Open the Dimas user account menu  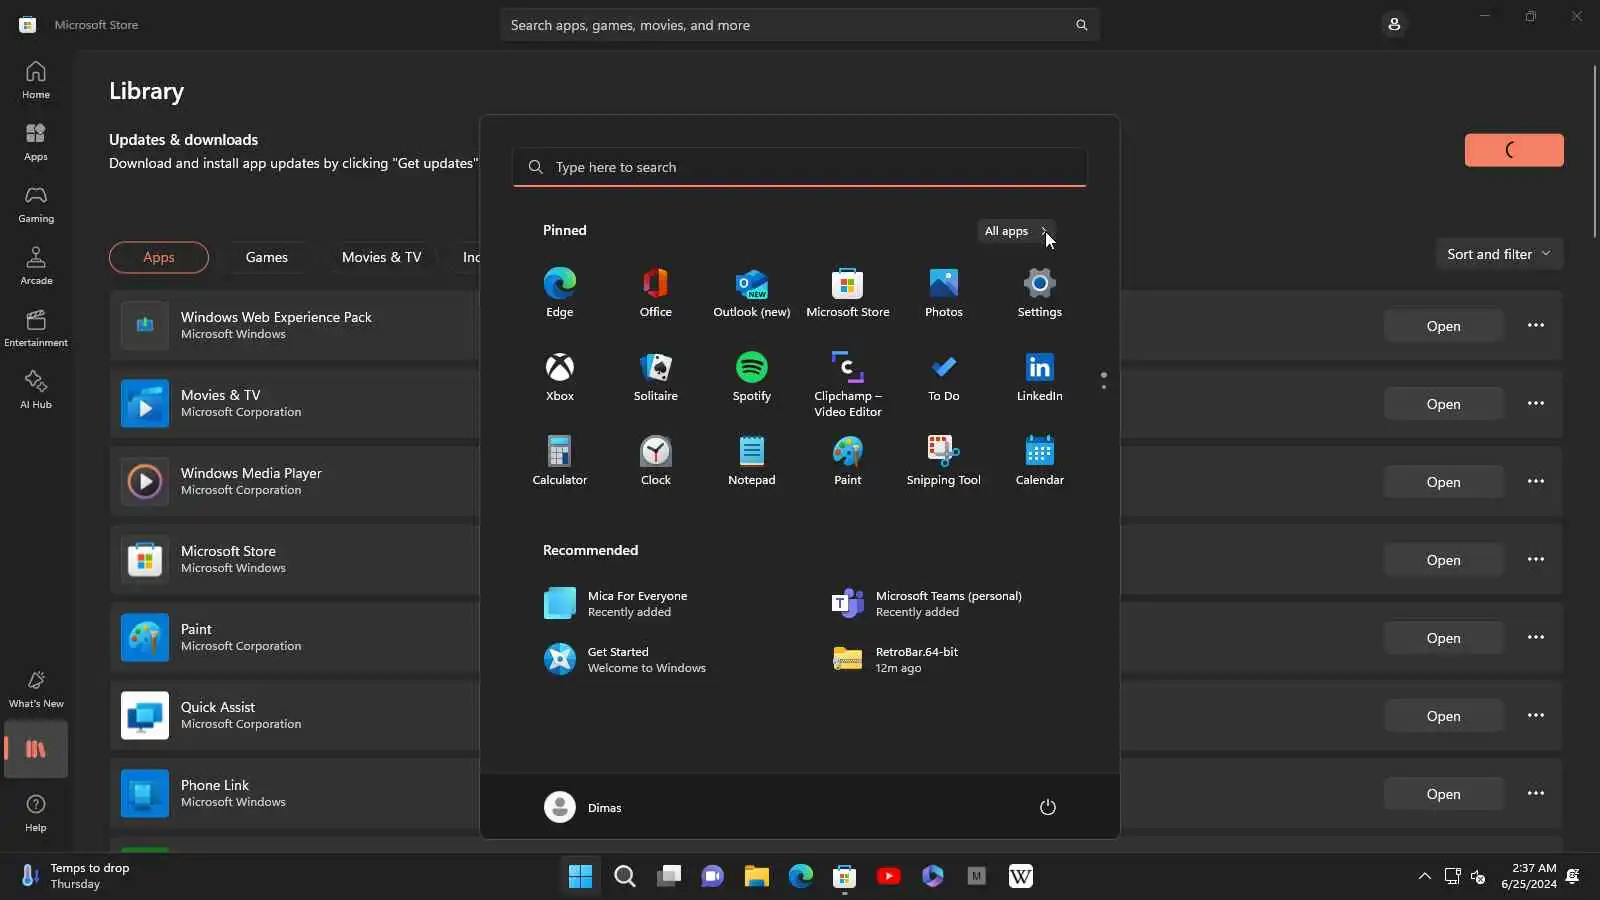click(x=583, y=807)
